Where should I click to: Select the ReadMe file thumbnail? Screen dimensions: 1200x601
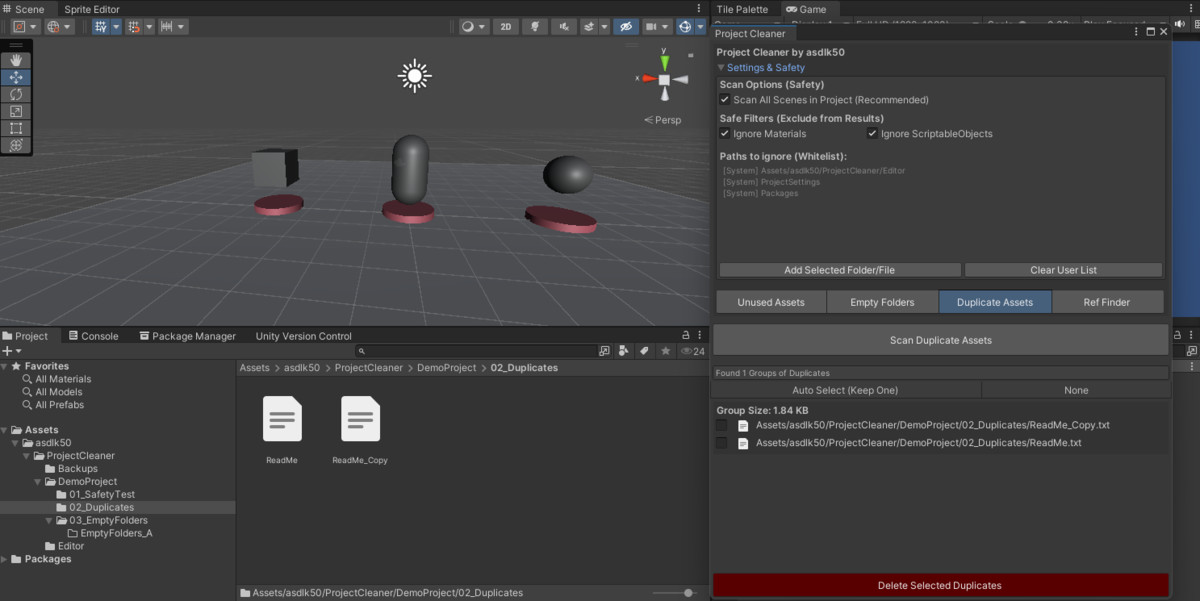(x=282, y=419)
